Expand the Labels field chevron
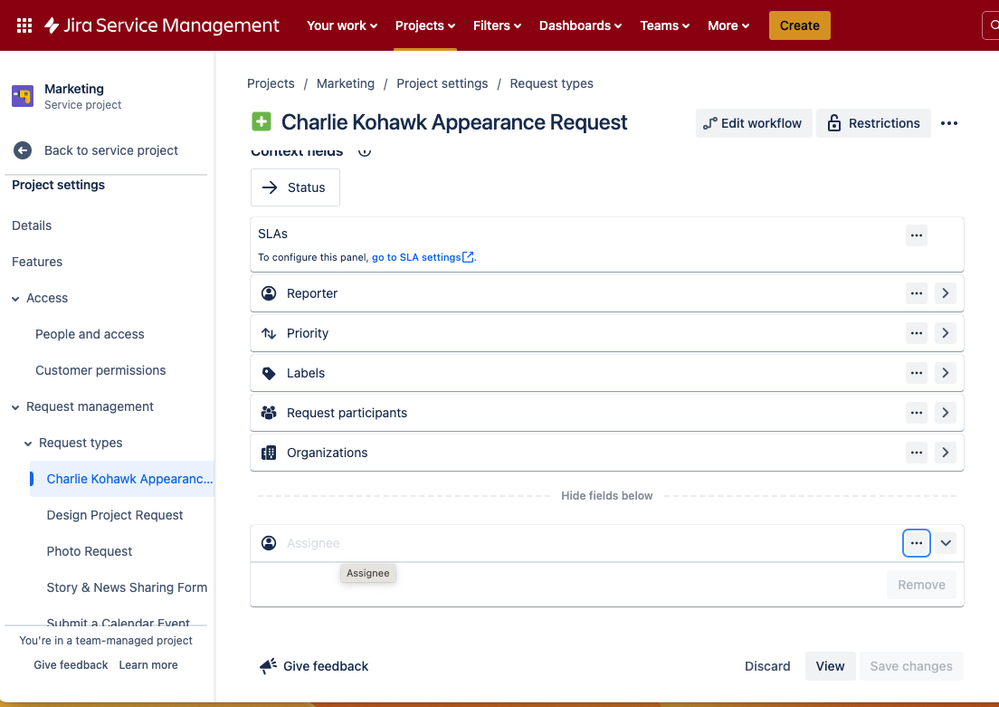 tap(945, 373)
